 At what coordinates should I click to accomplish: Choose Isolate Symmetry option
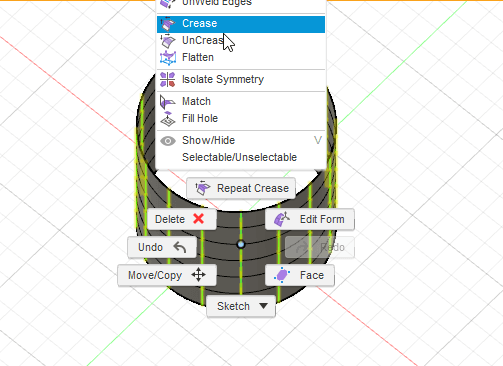coord(241,80)
